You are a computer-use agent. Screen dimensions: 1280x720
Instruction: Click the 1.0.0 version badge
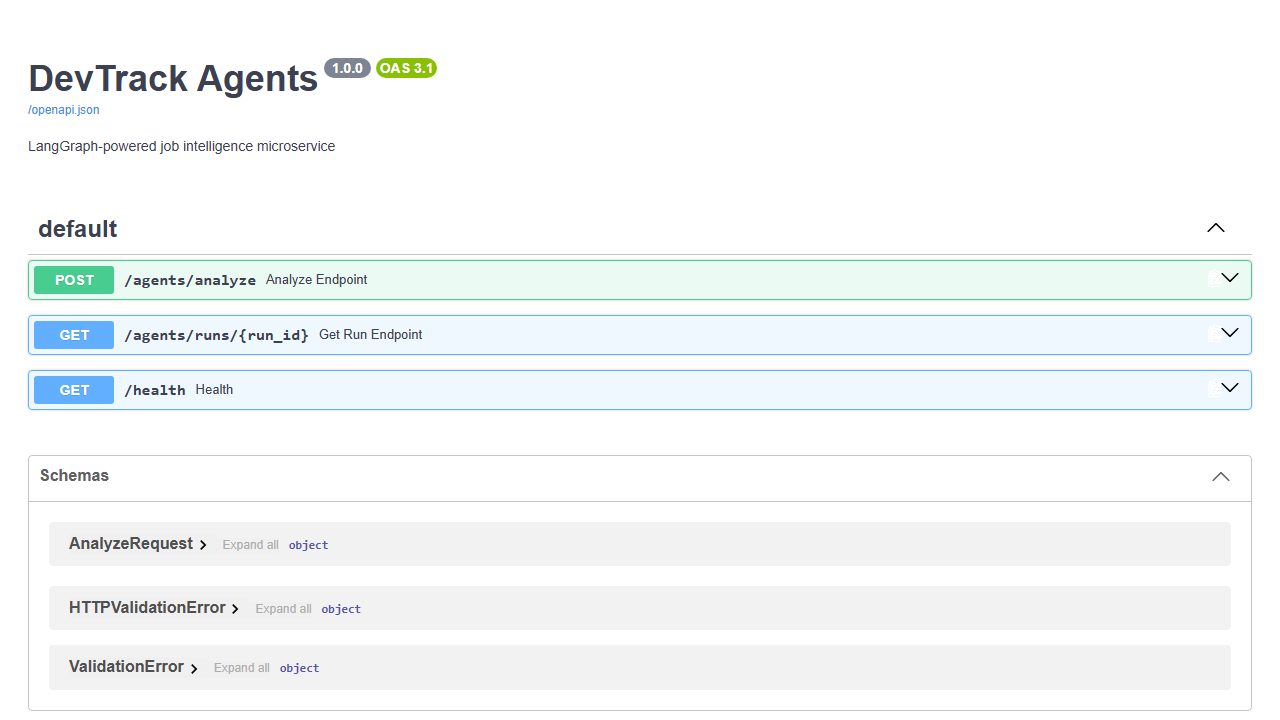(x=347, y=68)
